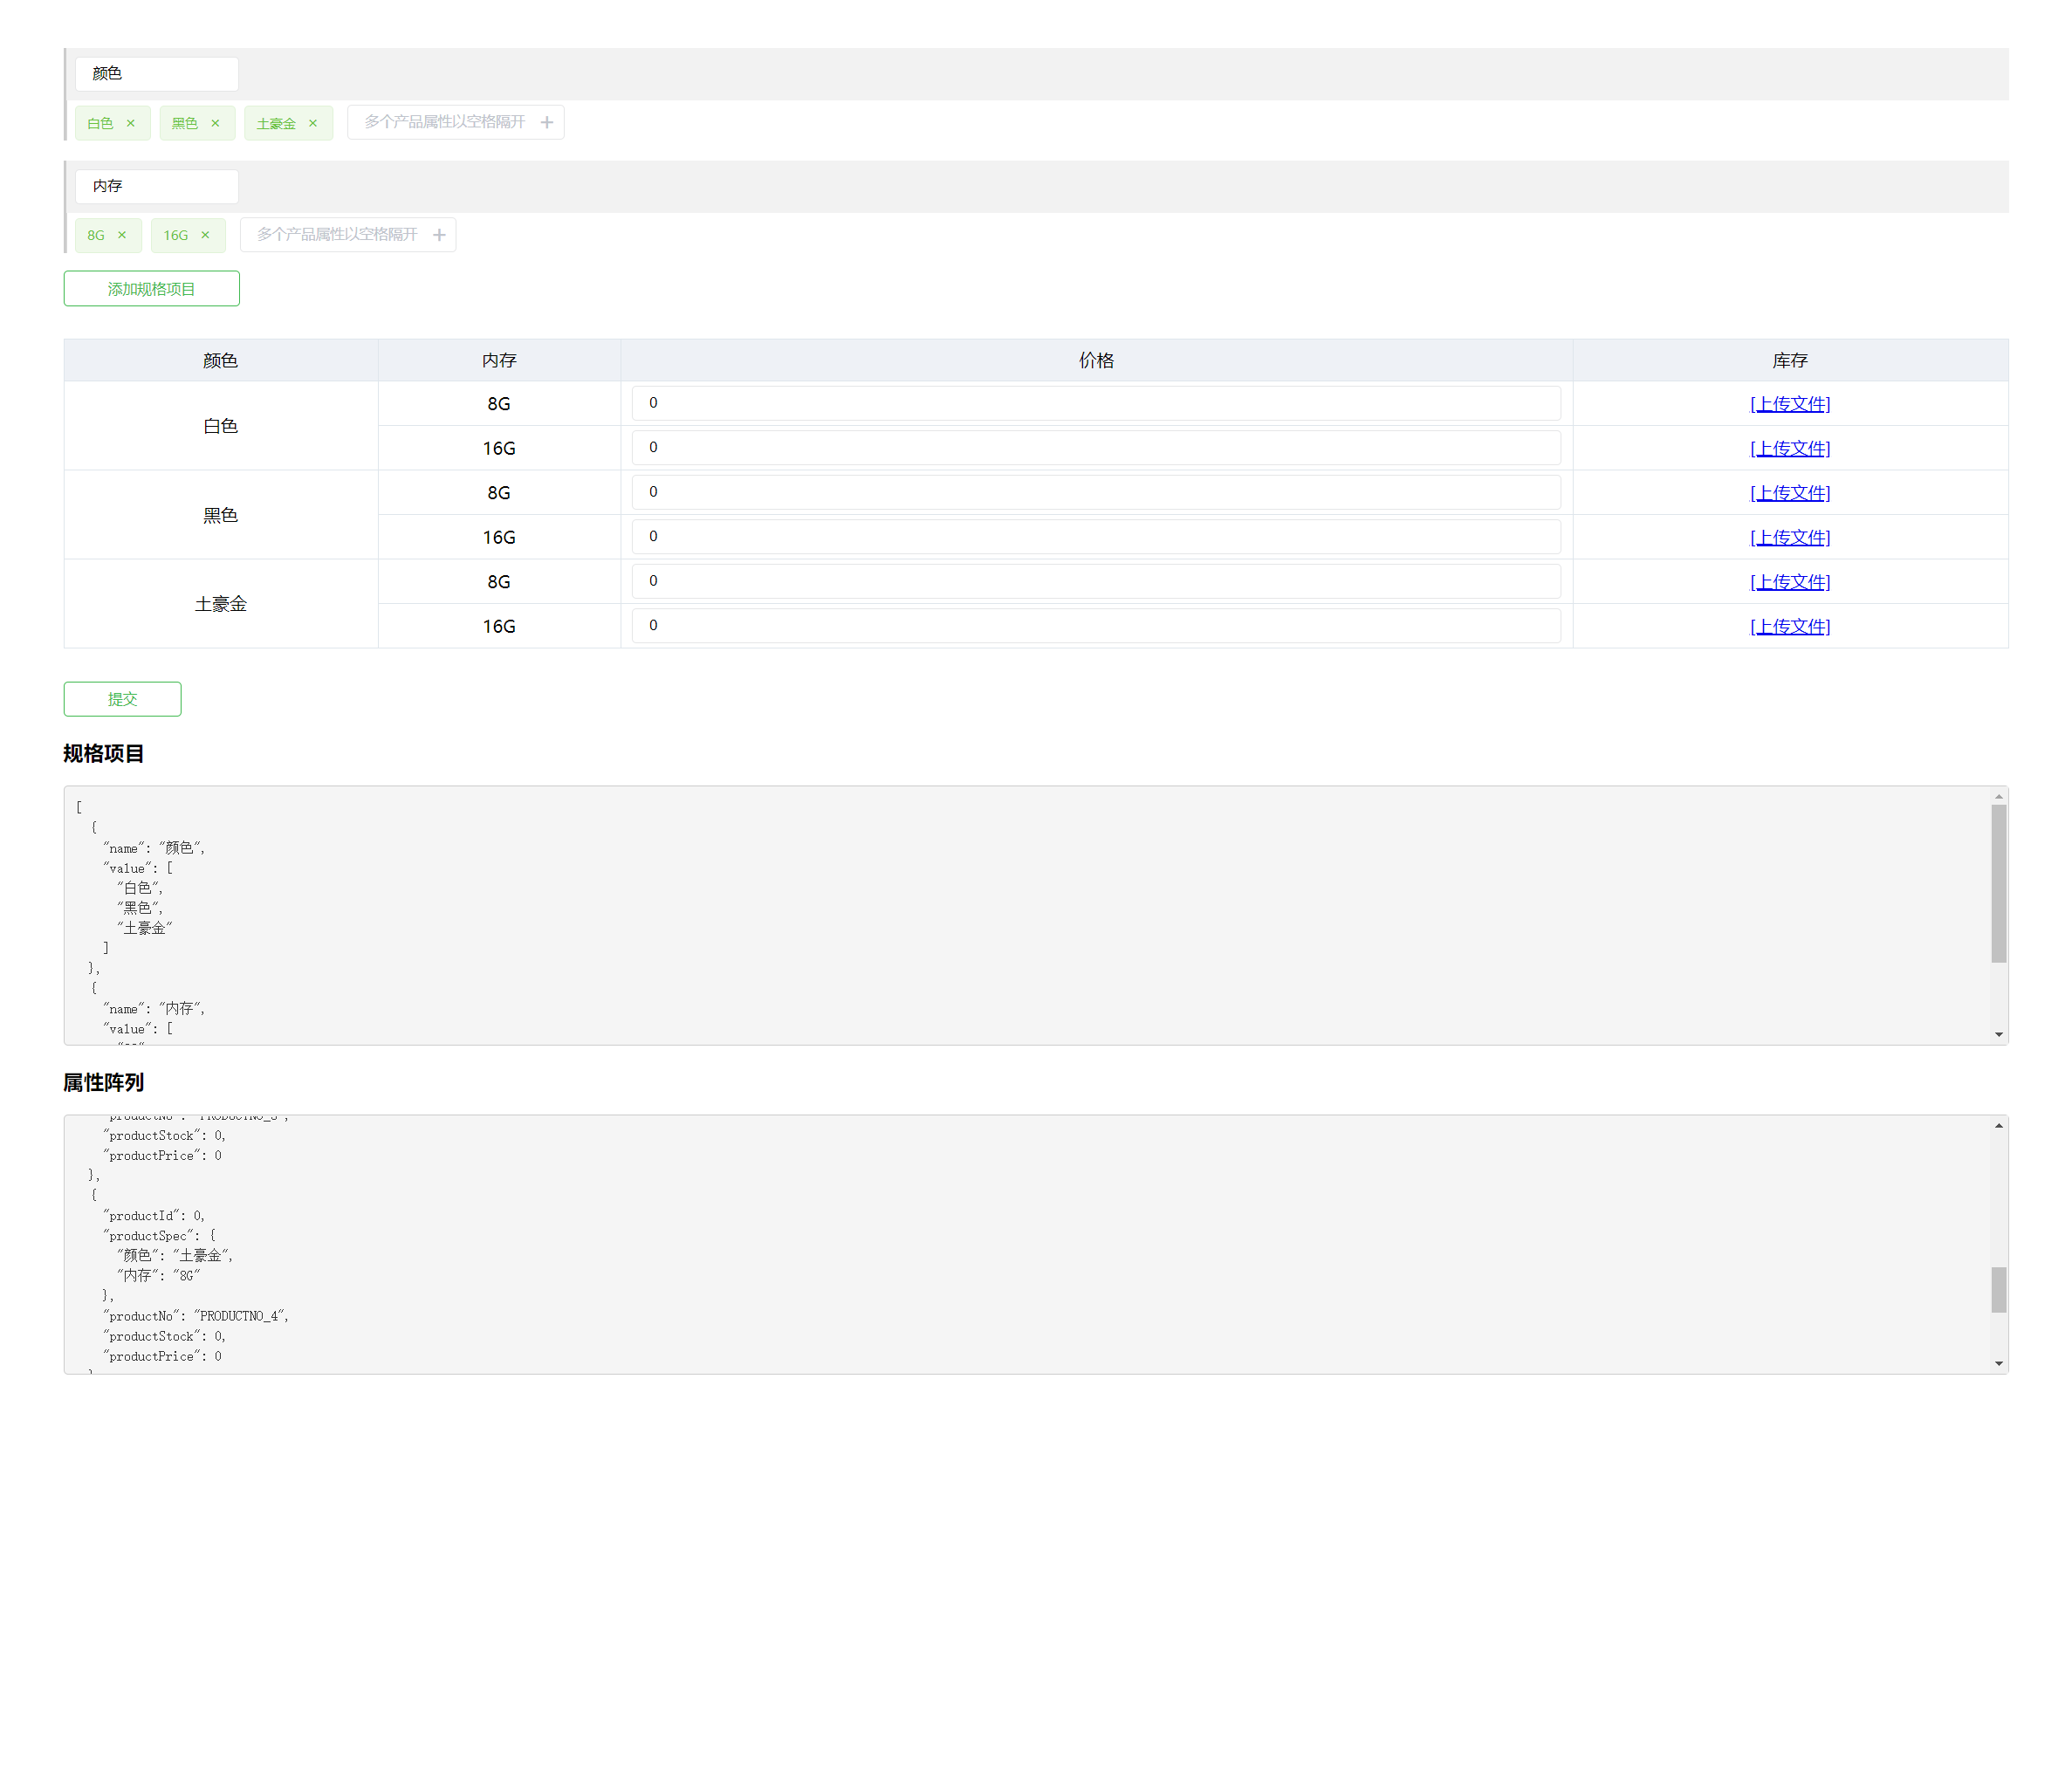Focus the 颜色 spec name field
Screen dimensions: 2072x1770
click(x=157, y=74)
